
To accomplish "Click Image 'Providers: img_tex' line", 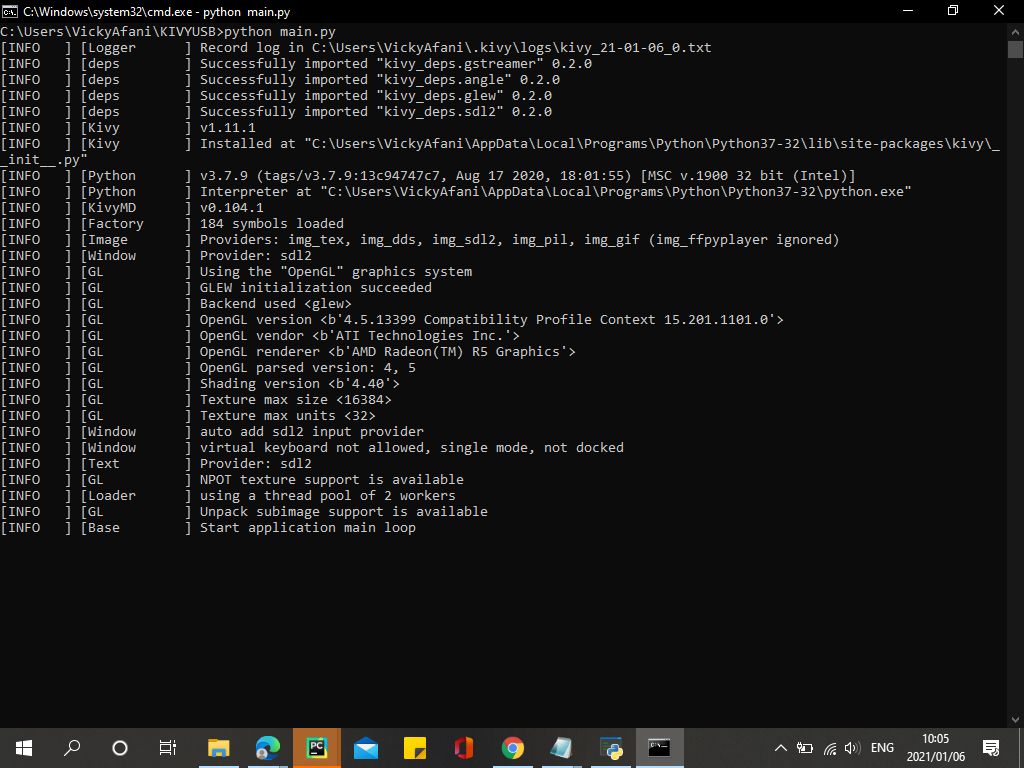I will [420, 240].
